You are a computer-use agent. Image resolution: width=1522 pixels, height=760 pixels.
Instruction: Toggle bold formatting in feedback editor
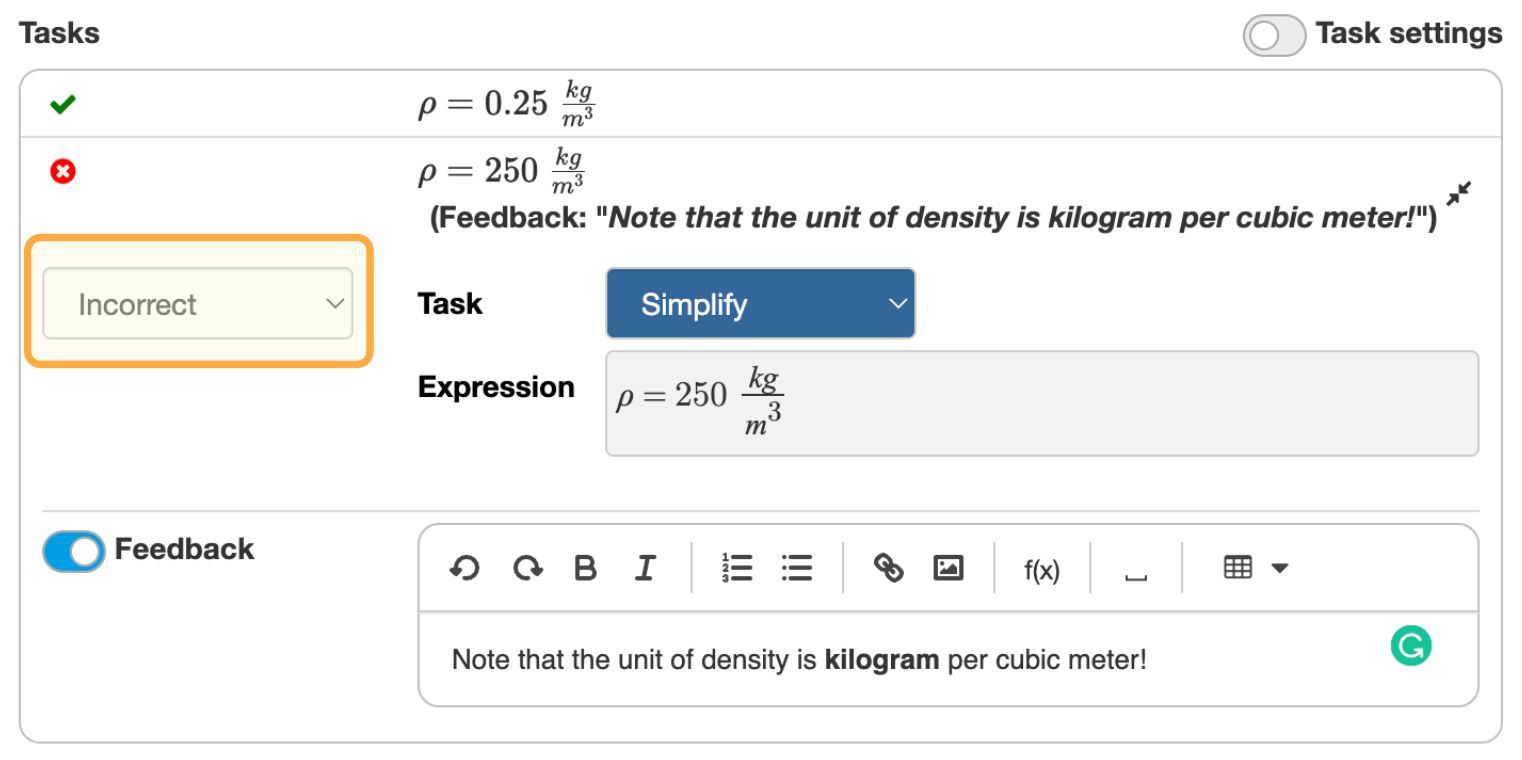585,569
